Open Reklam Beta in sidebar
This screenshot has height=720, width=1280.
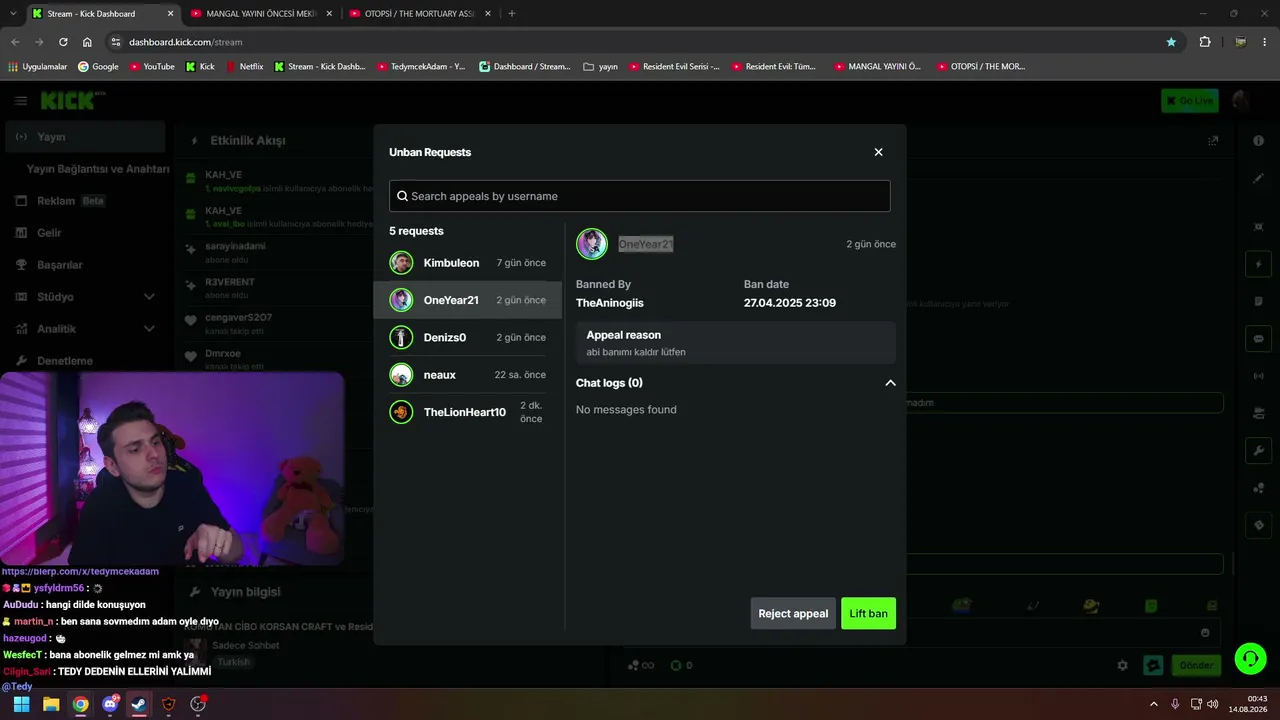[85, 201]
